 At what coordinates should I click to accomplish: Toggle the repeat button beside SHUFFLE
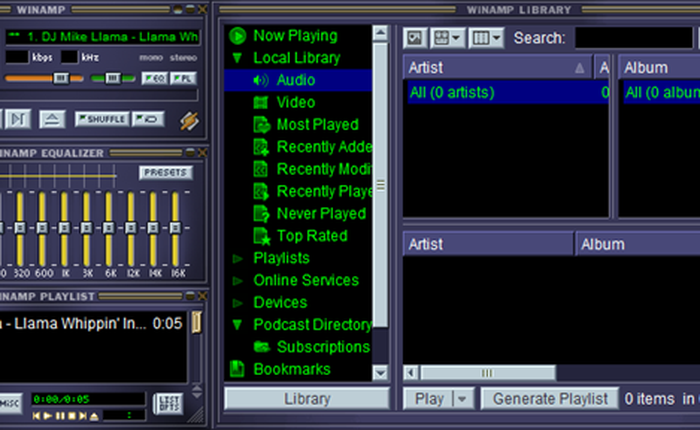[148, 119]
